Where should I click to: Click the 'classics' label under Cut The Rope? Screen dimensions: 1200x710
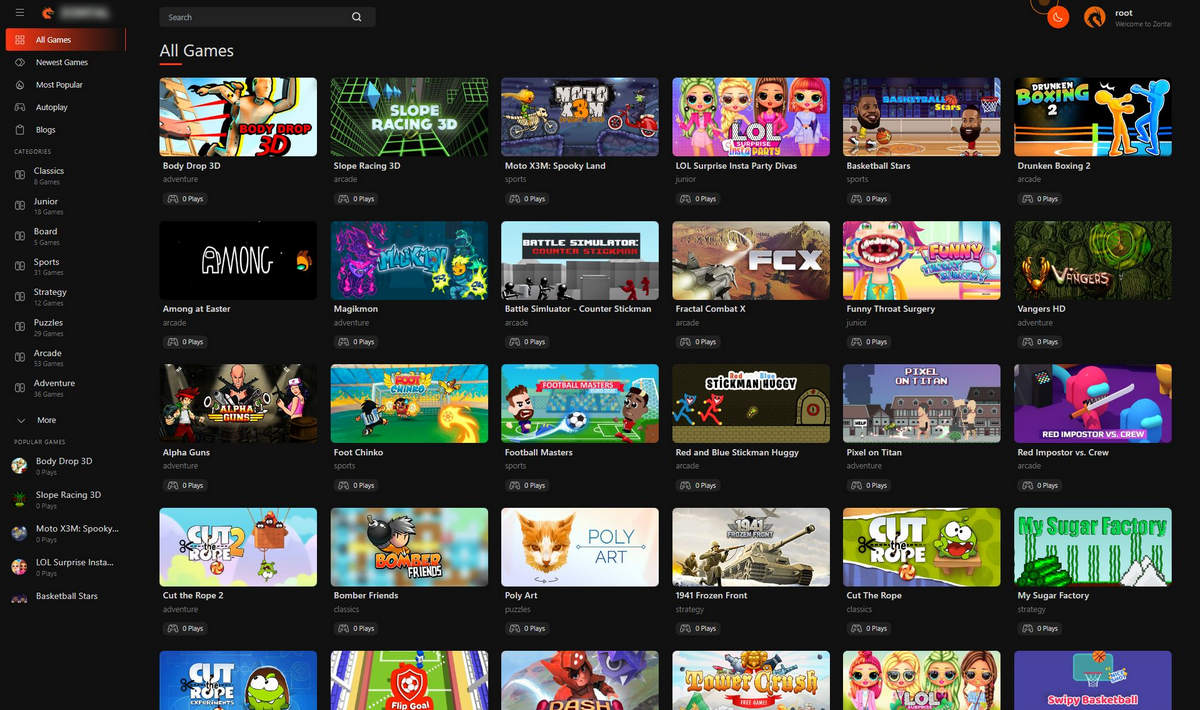coord(860,609)
